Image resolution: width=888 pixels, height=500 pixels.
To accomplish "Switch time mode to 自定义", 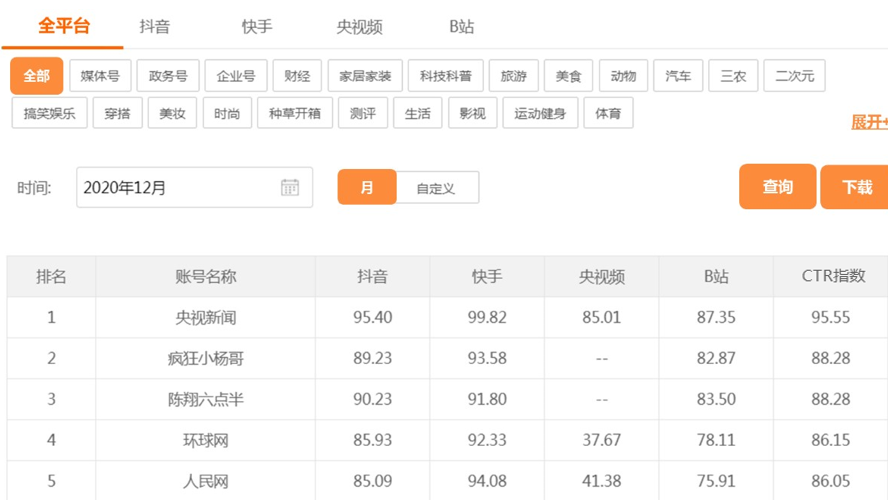I will (x=436, y=188).
